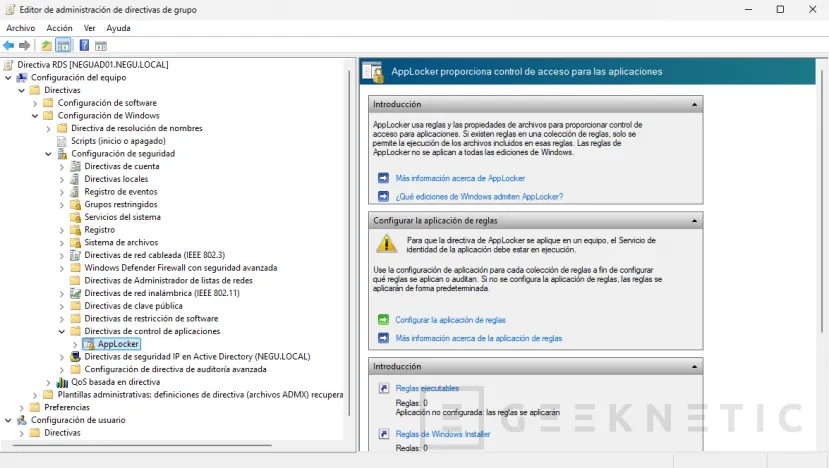This screenshot has height=468, width=829.
Task: Open ¿Qué ediciones de Windows admiten AppLocker? link
Action: (479, 196)
